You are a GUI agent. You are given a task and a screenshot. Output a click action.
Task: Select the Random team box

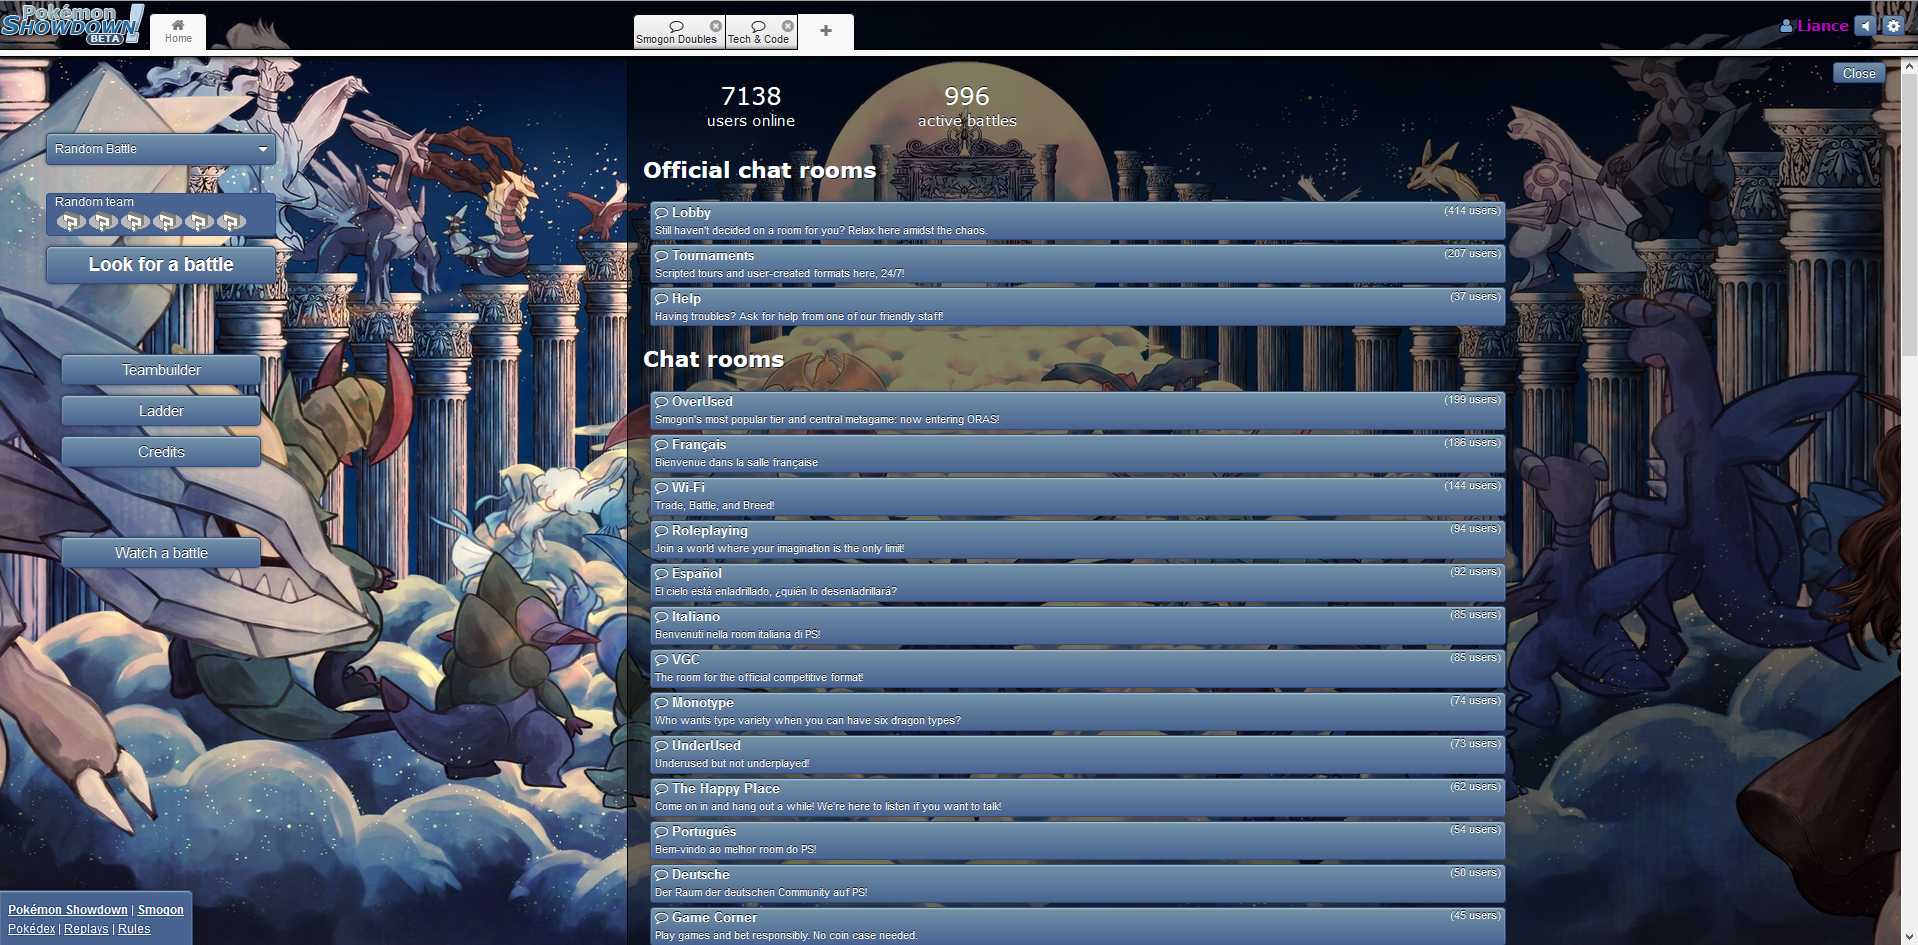[x=161, y=214]
